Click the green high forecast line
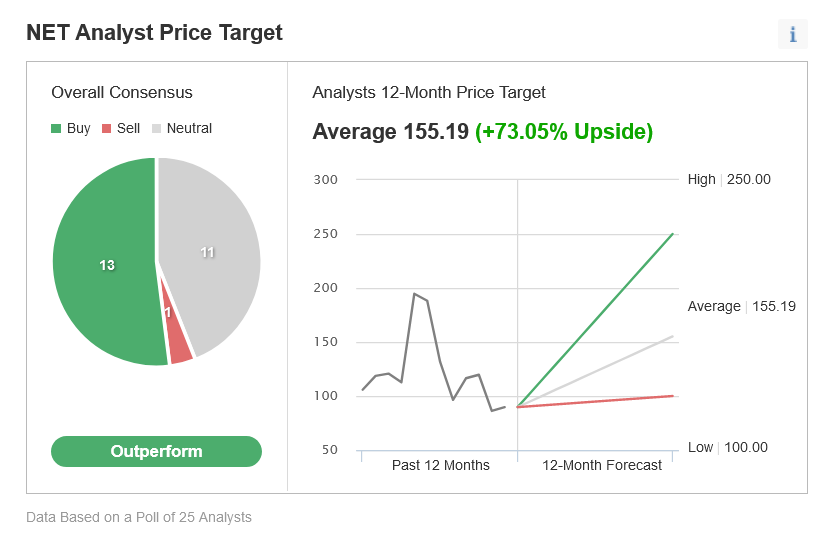 point(595,320)
